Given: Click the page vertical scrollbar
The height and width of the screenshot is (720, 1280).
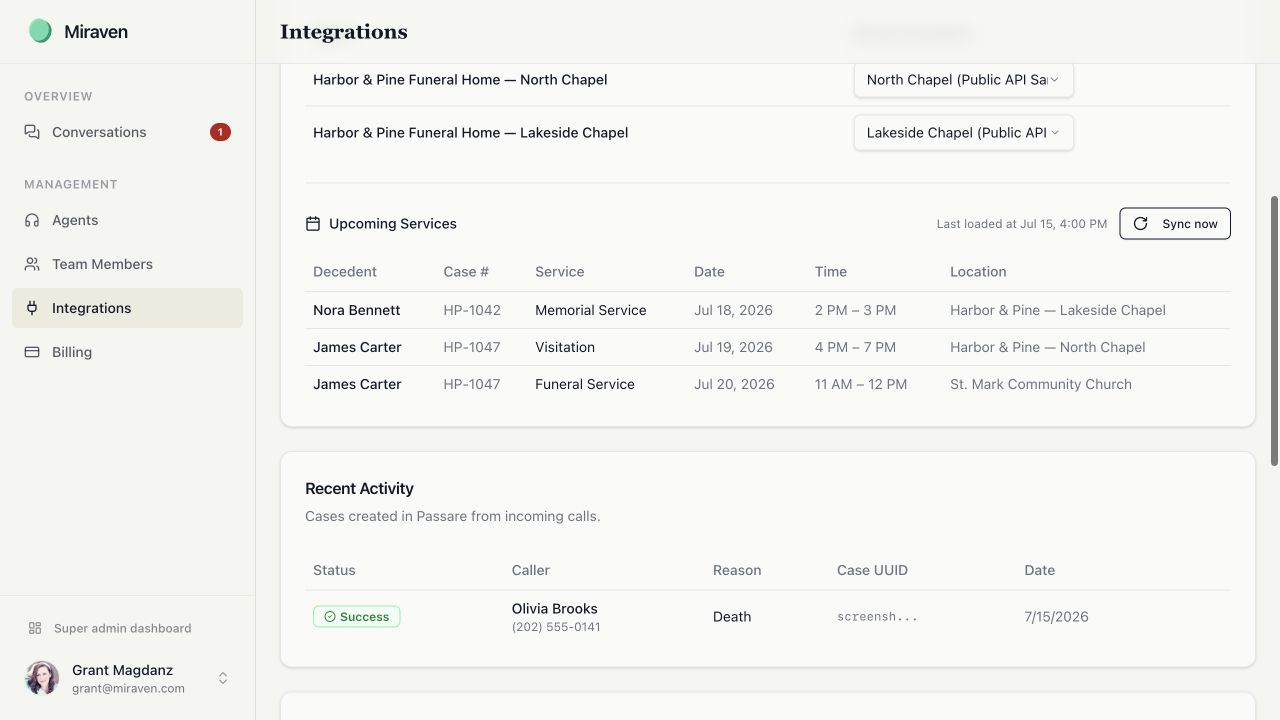Looking at the screenshot, I should click(1274, 330).
